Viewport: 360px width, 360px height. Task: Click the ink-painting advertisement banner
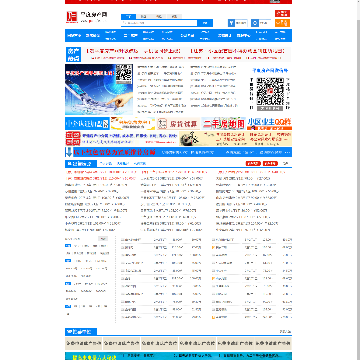point(235,139)
